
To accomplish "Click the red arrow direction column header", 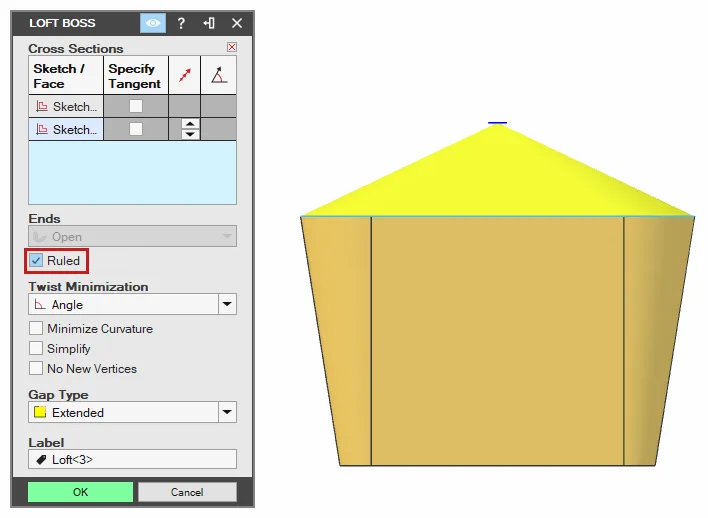I will tap(185, 75).
